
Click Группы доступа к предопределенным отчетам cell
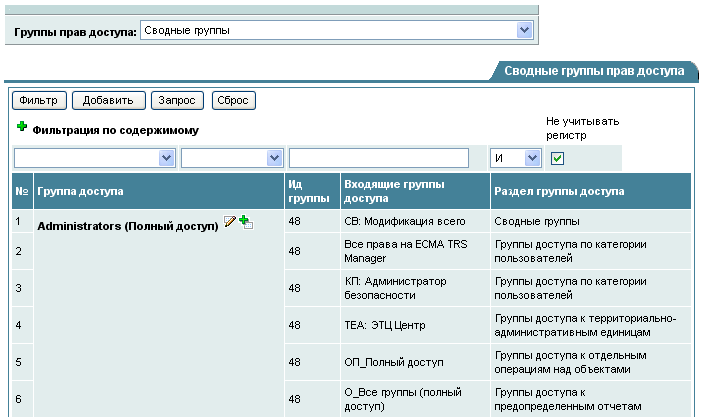(x=590, y=399)
